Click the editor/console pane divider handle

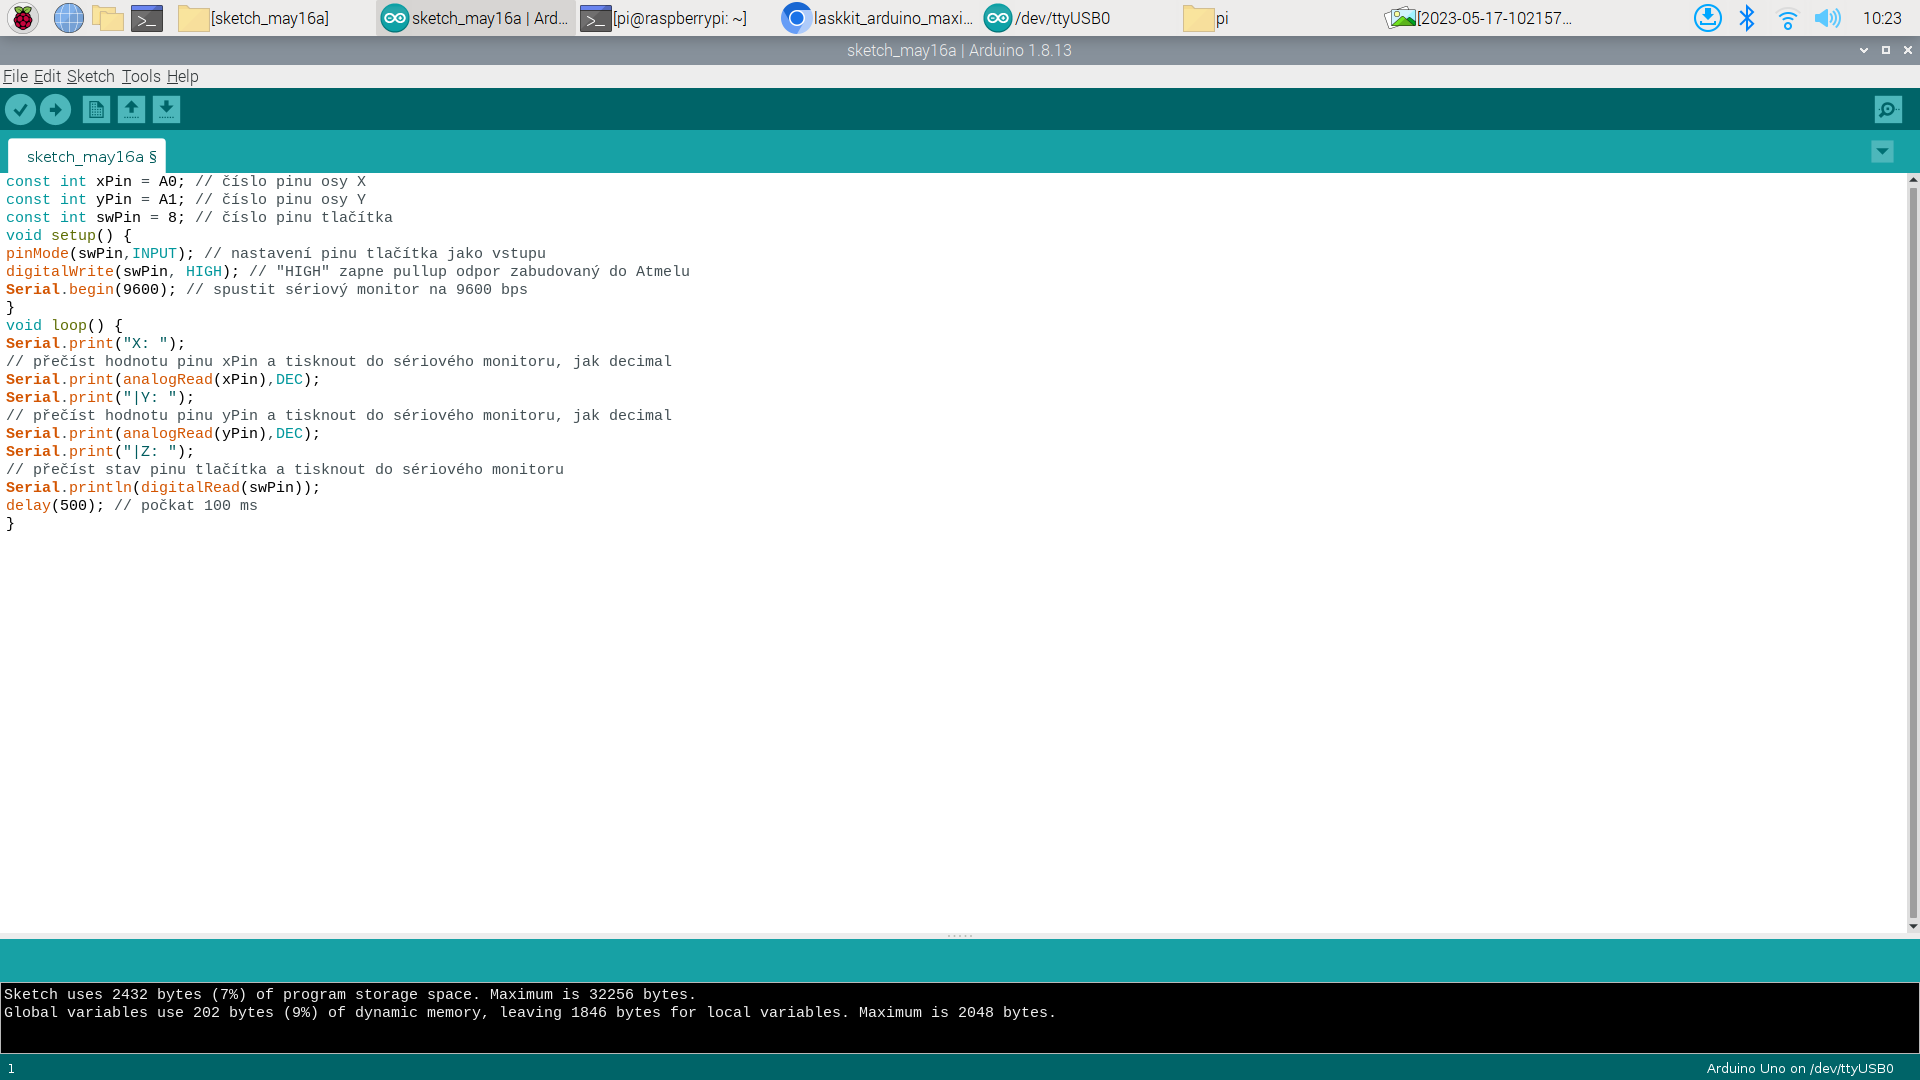point(960,936)
